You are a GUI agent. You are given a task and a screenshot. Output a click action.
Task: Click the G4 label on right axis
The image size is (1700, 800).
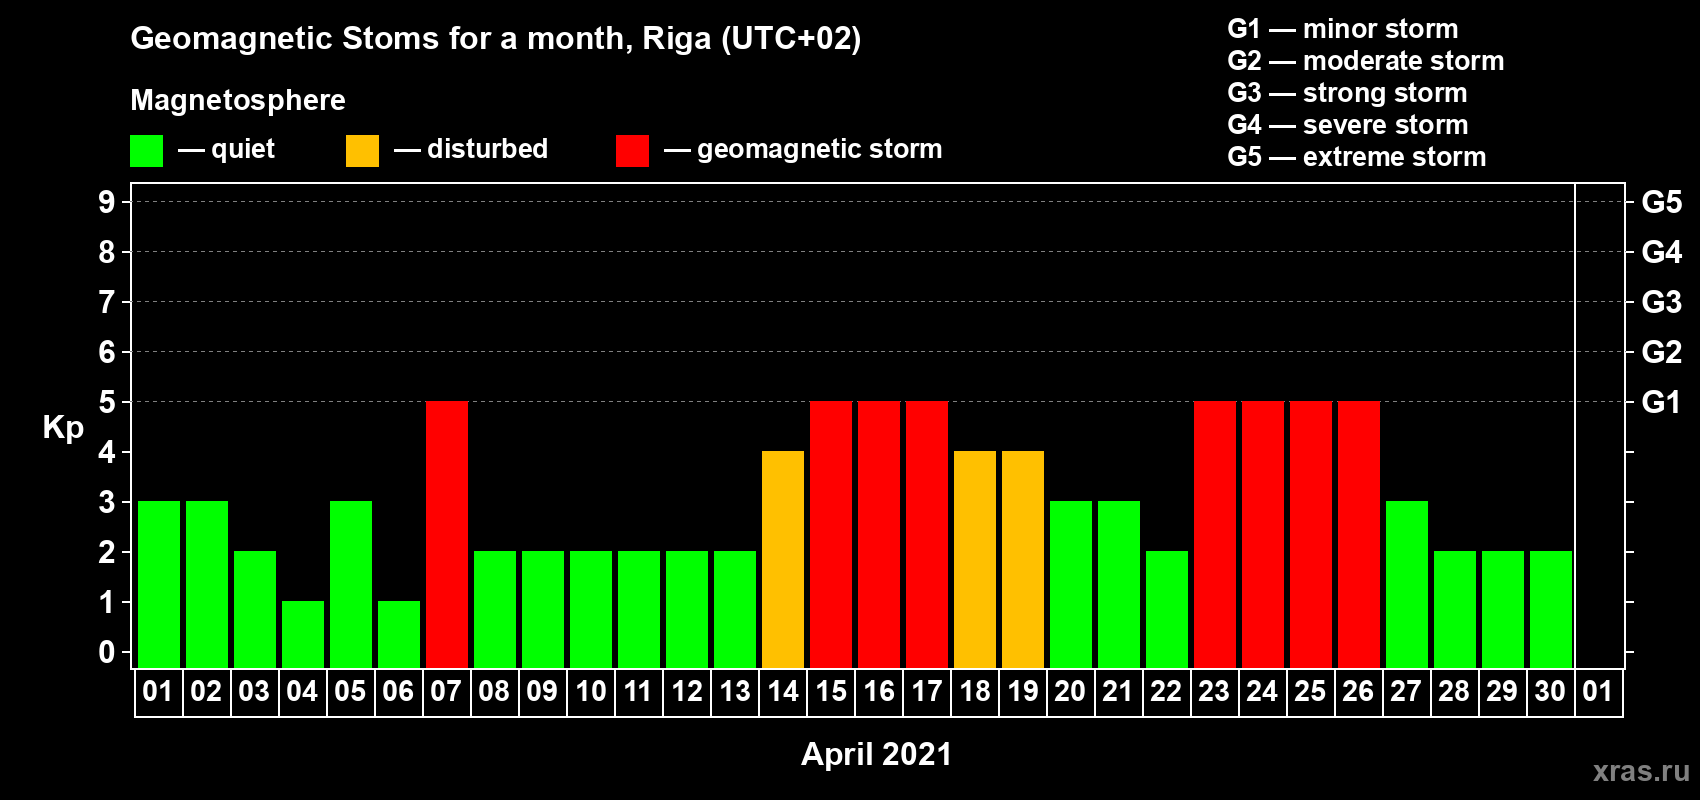(x=1662, y=252)
